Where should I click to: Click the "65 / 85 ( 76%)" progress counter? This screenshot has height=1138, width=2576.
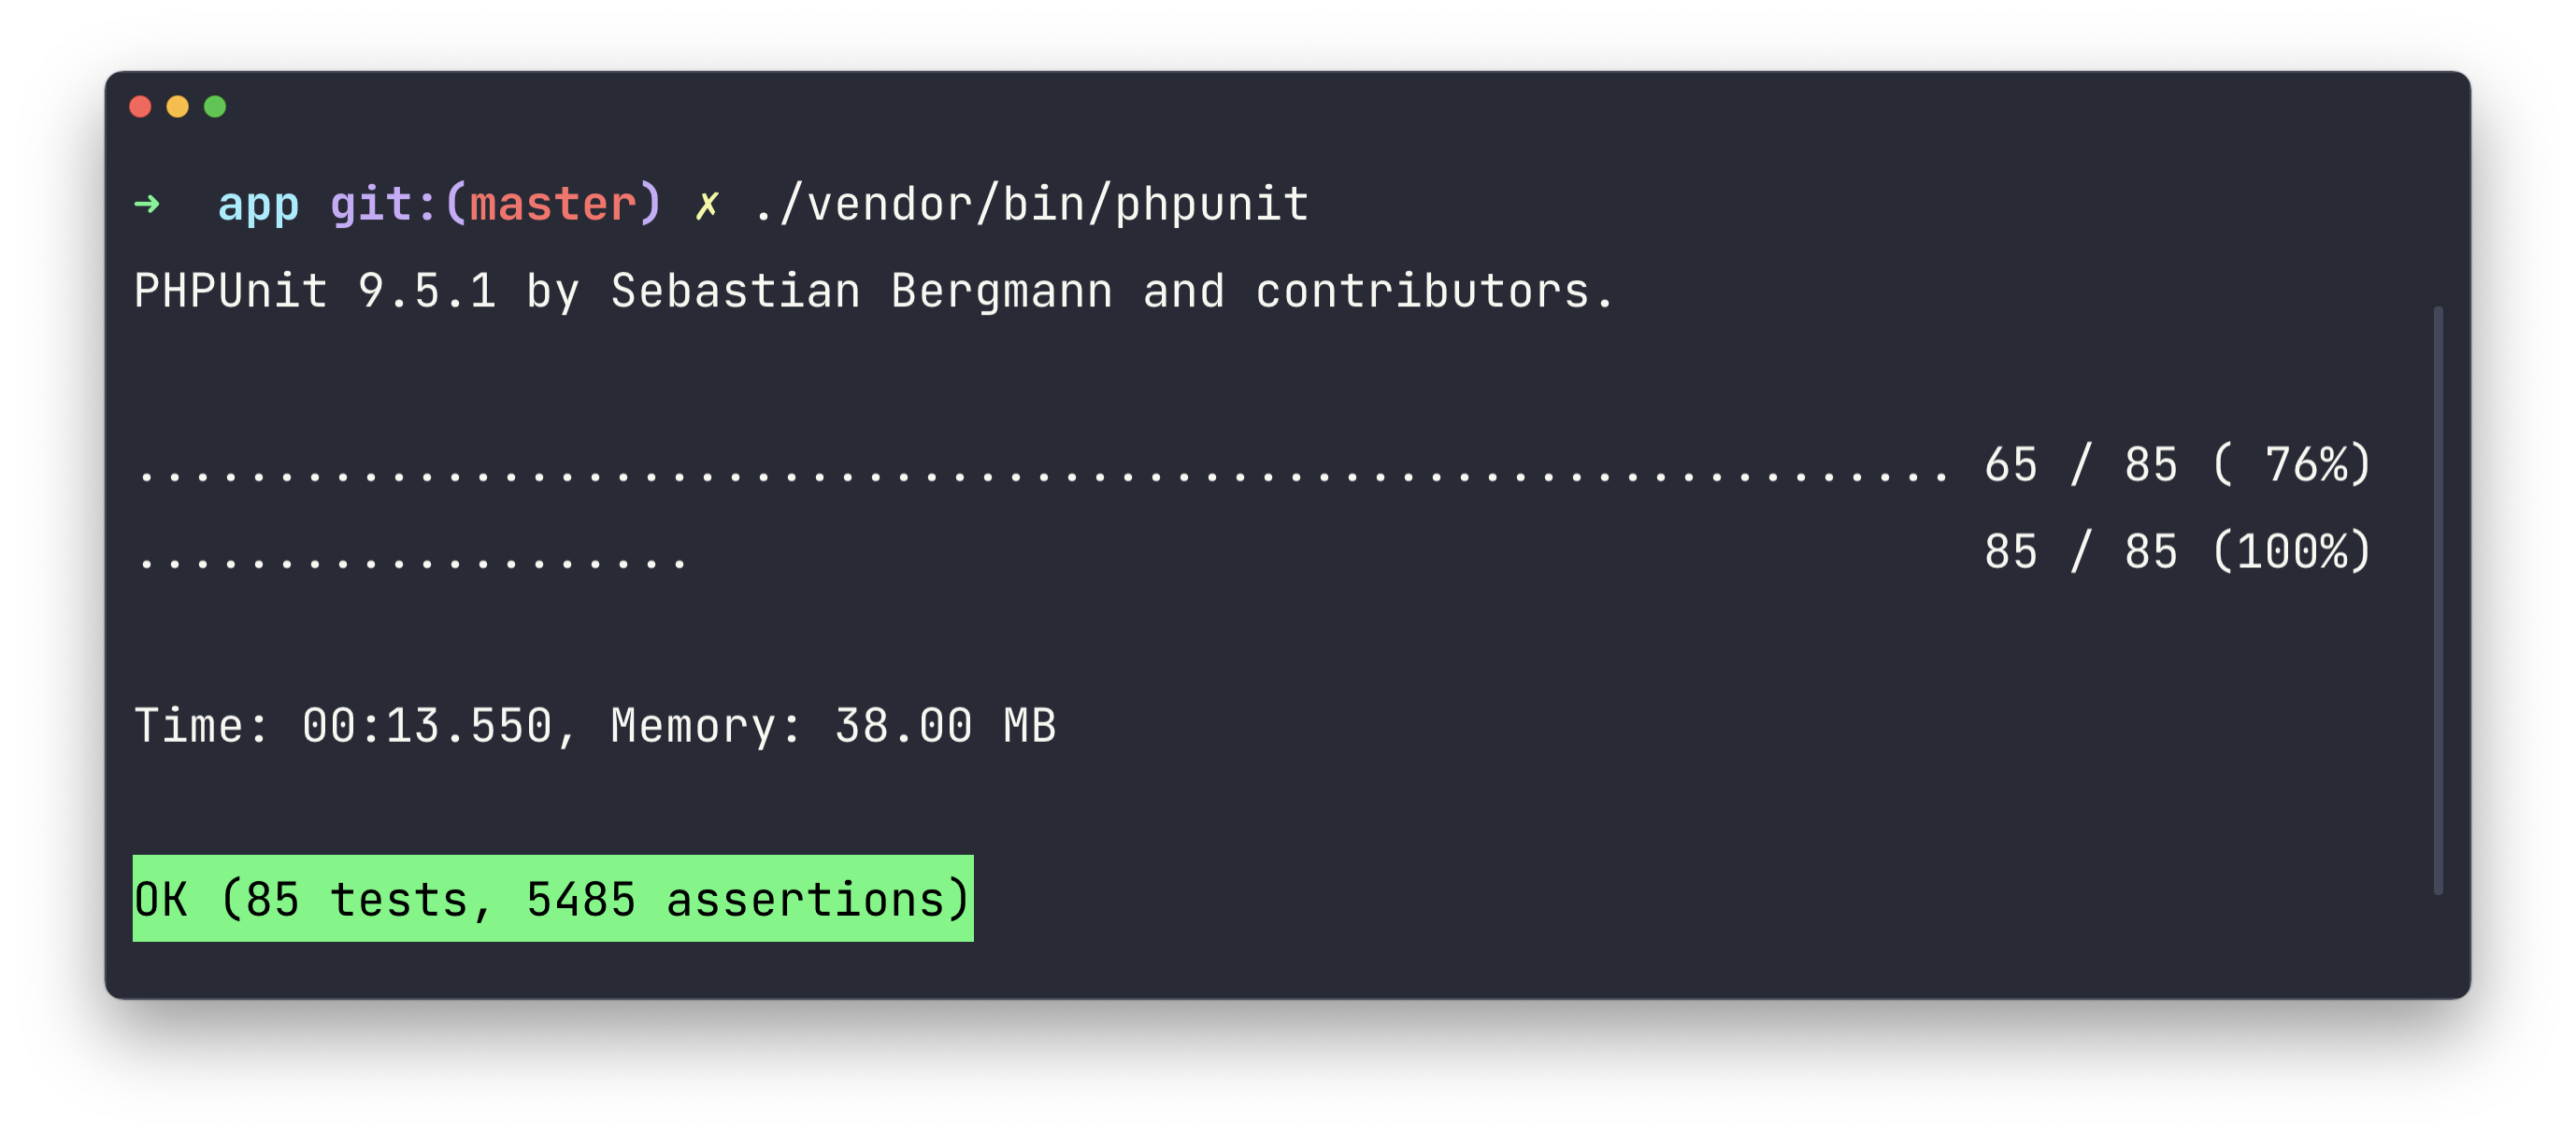tap(2177, 465)
